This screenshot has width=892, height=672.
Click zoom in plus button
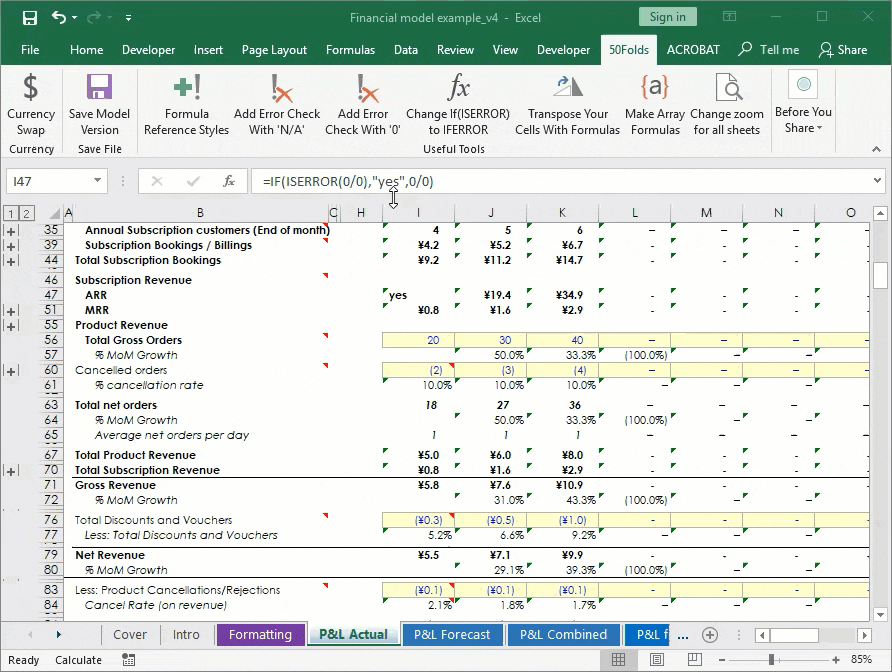pyautogui.click(x=836, y=660)
